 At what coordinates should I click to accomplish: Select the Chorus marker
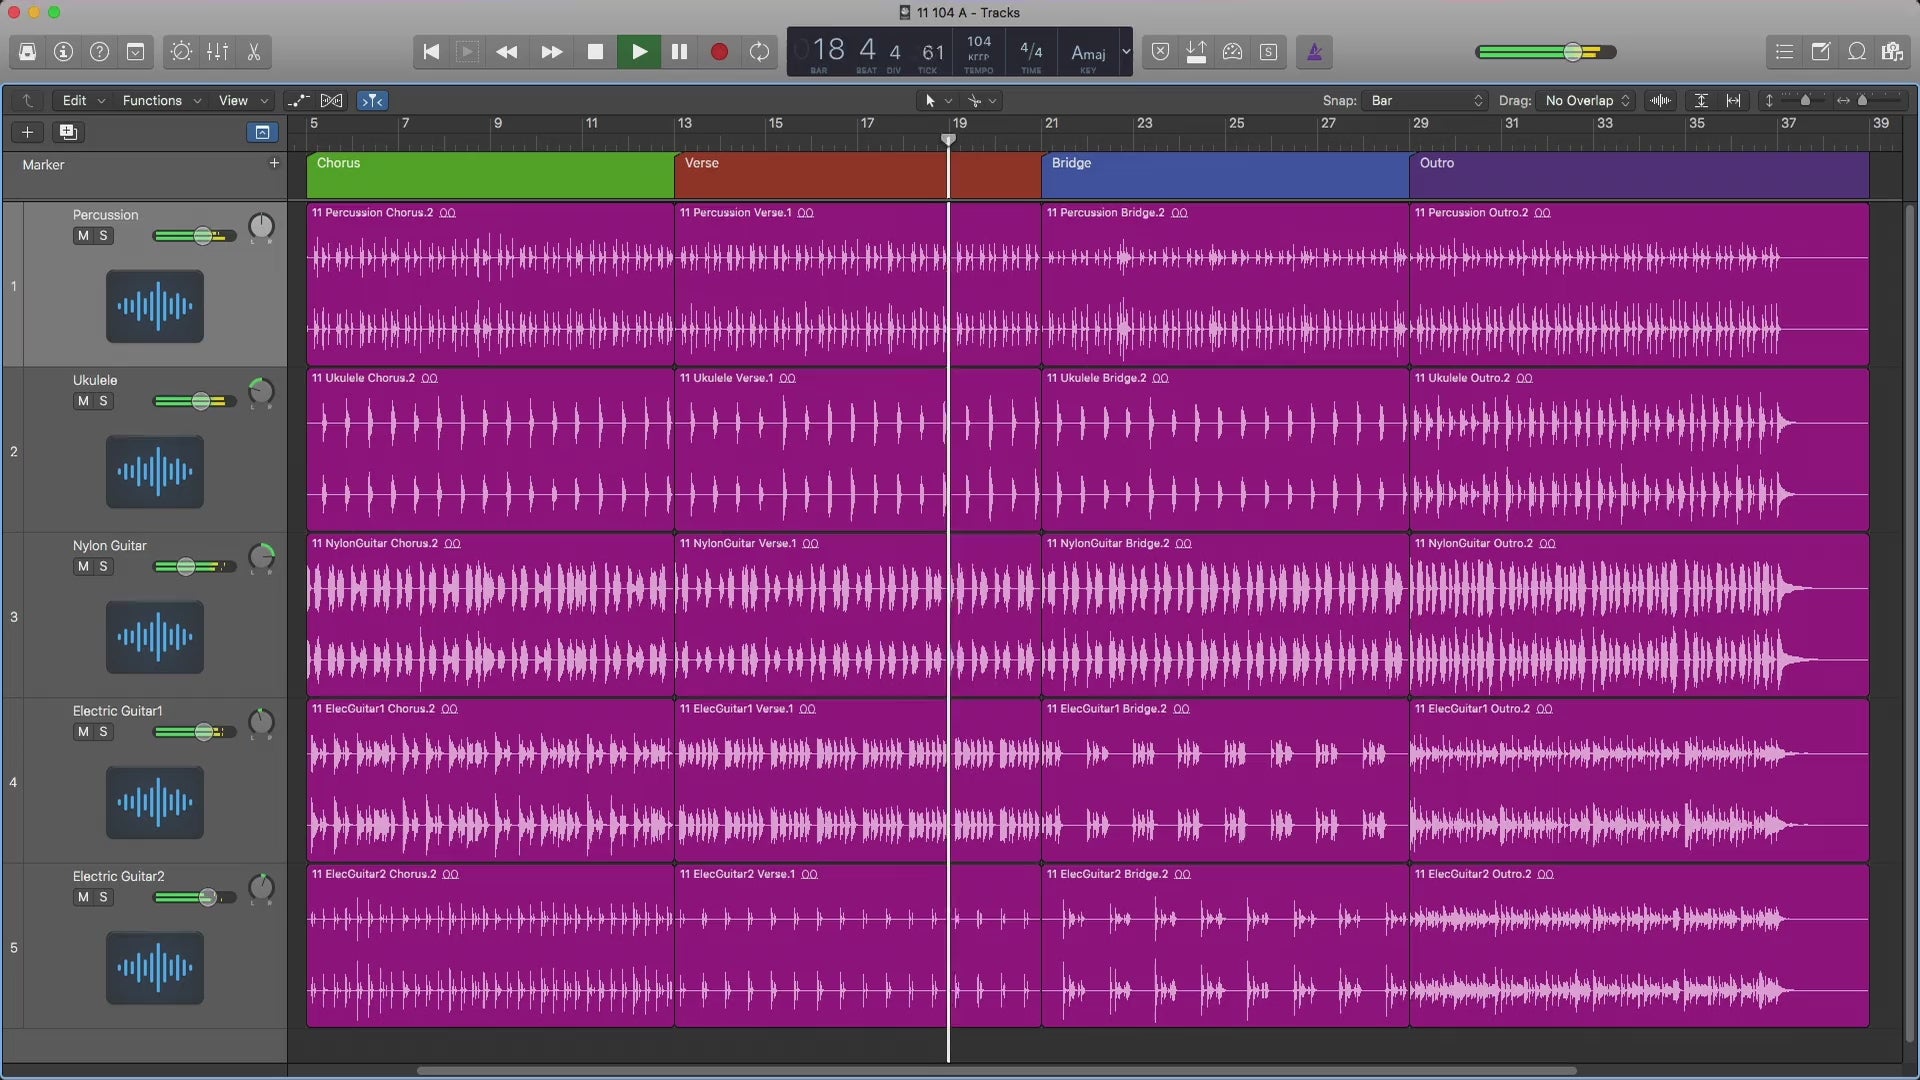491,175
